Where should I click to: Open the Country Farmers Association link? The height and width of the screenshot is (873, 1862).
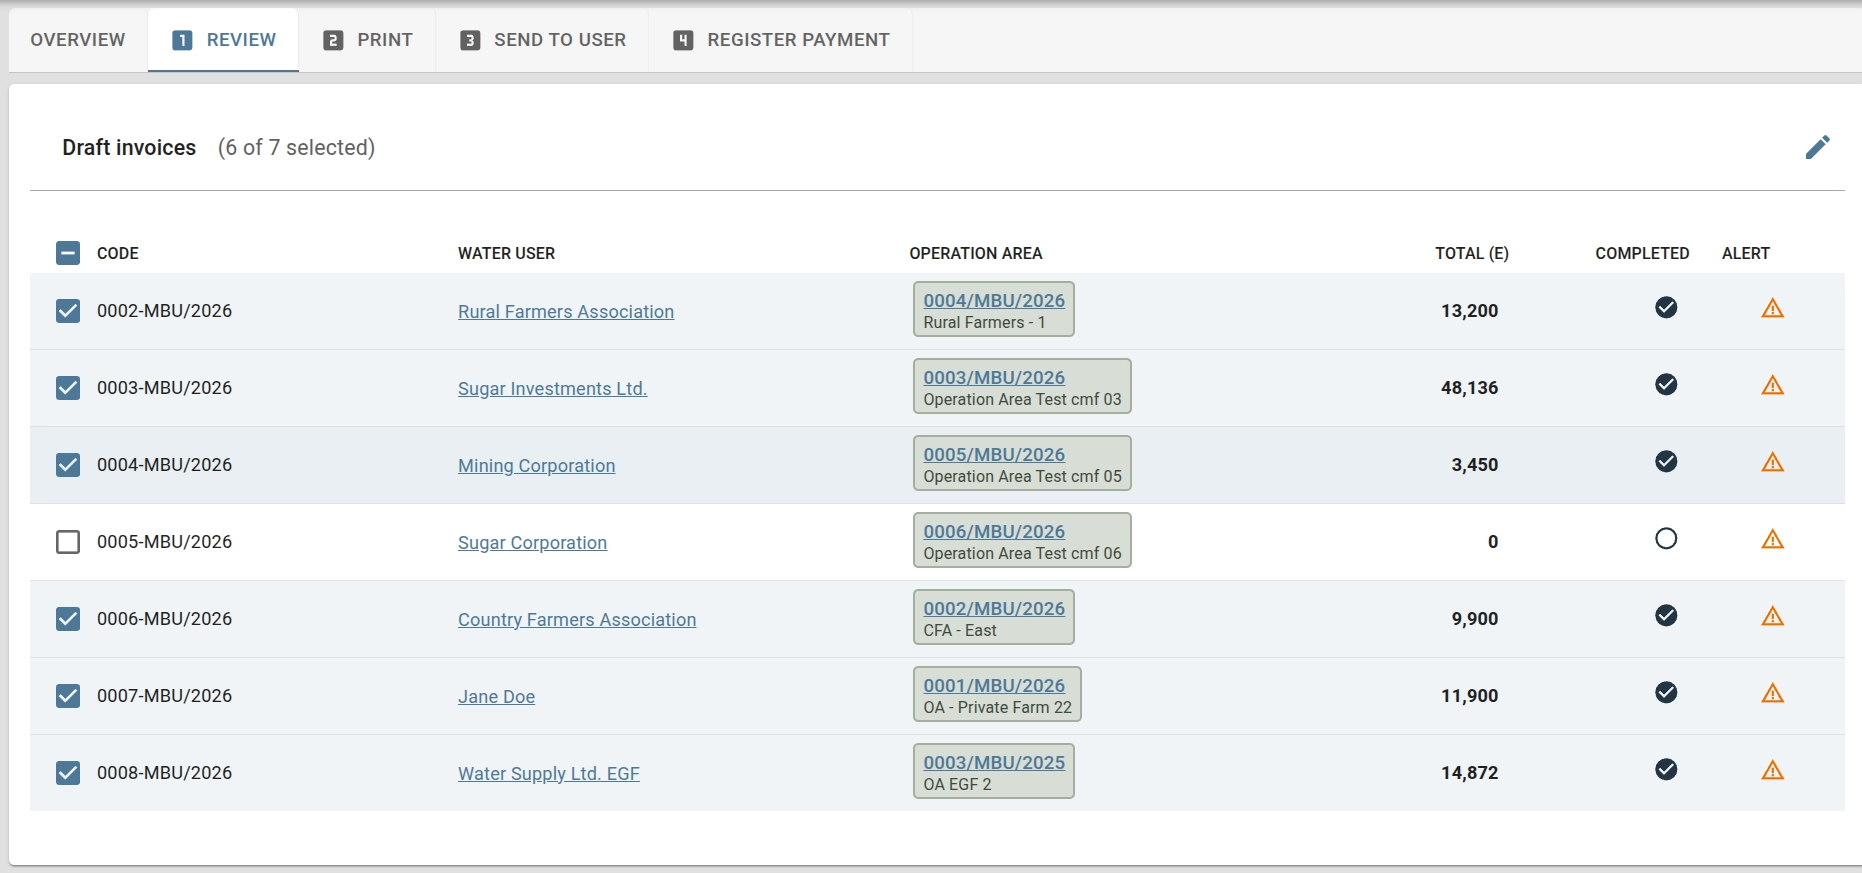point(577,620)
